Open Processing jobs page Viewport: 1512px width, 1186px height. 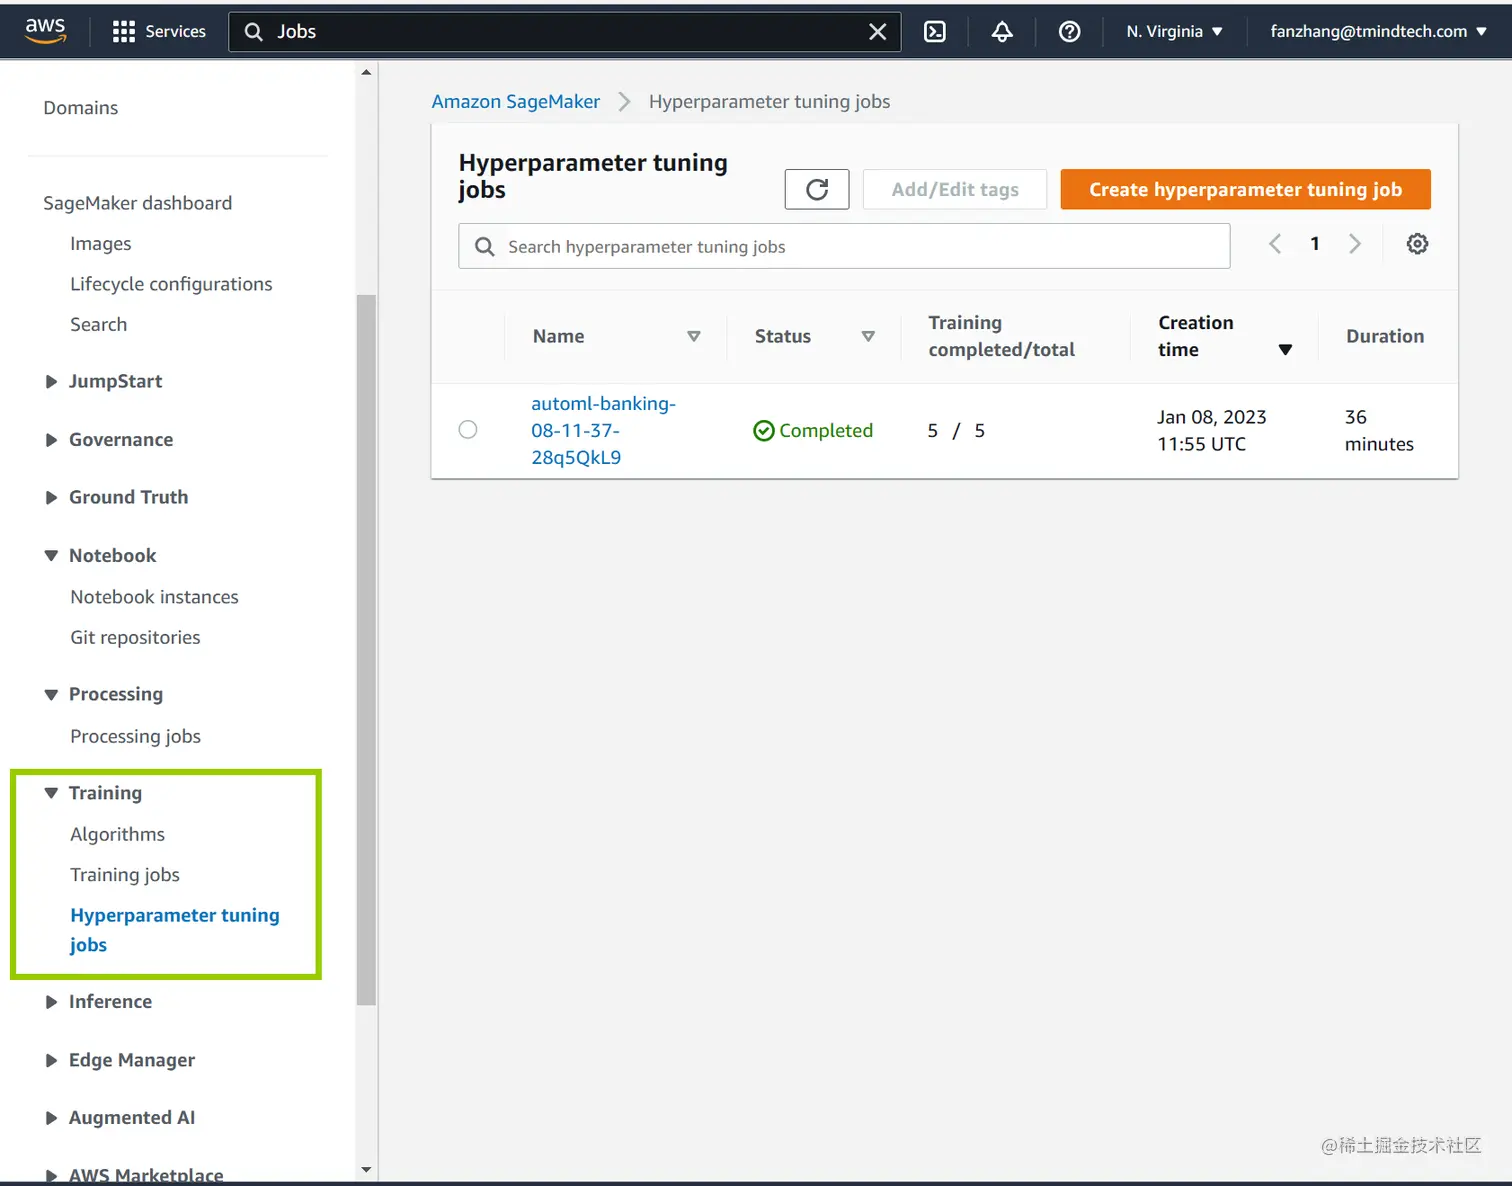(136, 736)
